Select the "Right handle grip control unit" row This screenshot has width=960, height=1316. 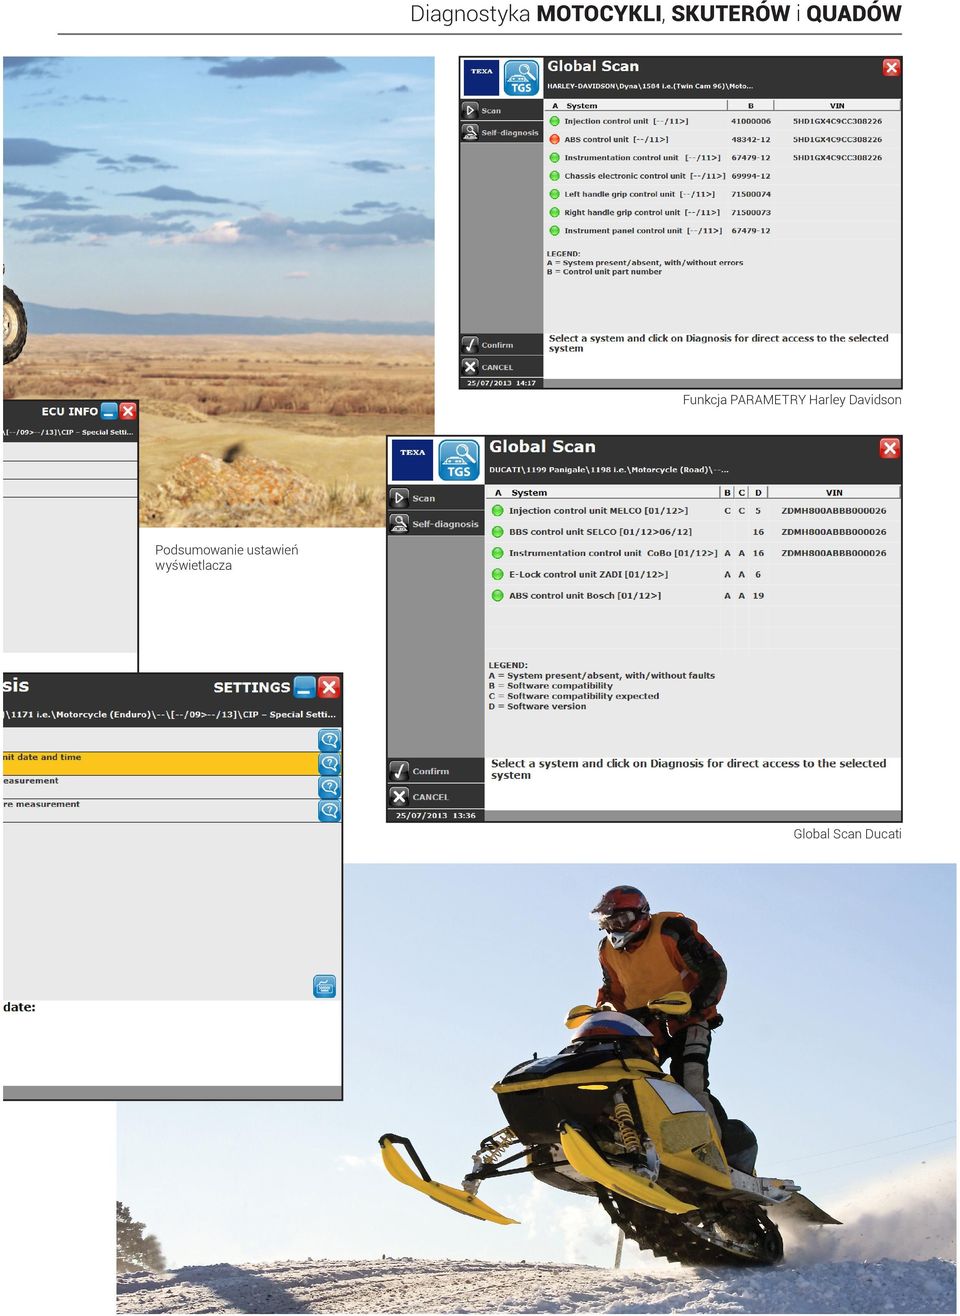pos(722,212)
